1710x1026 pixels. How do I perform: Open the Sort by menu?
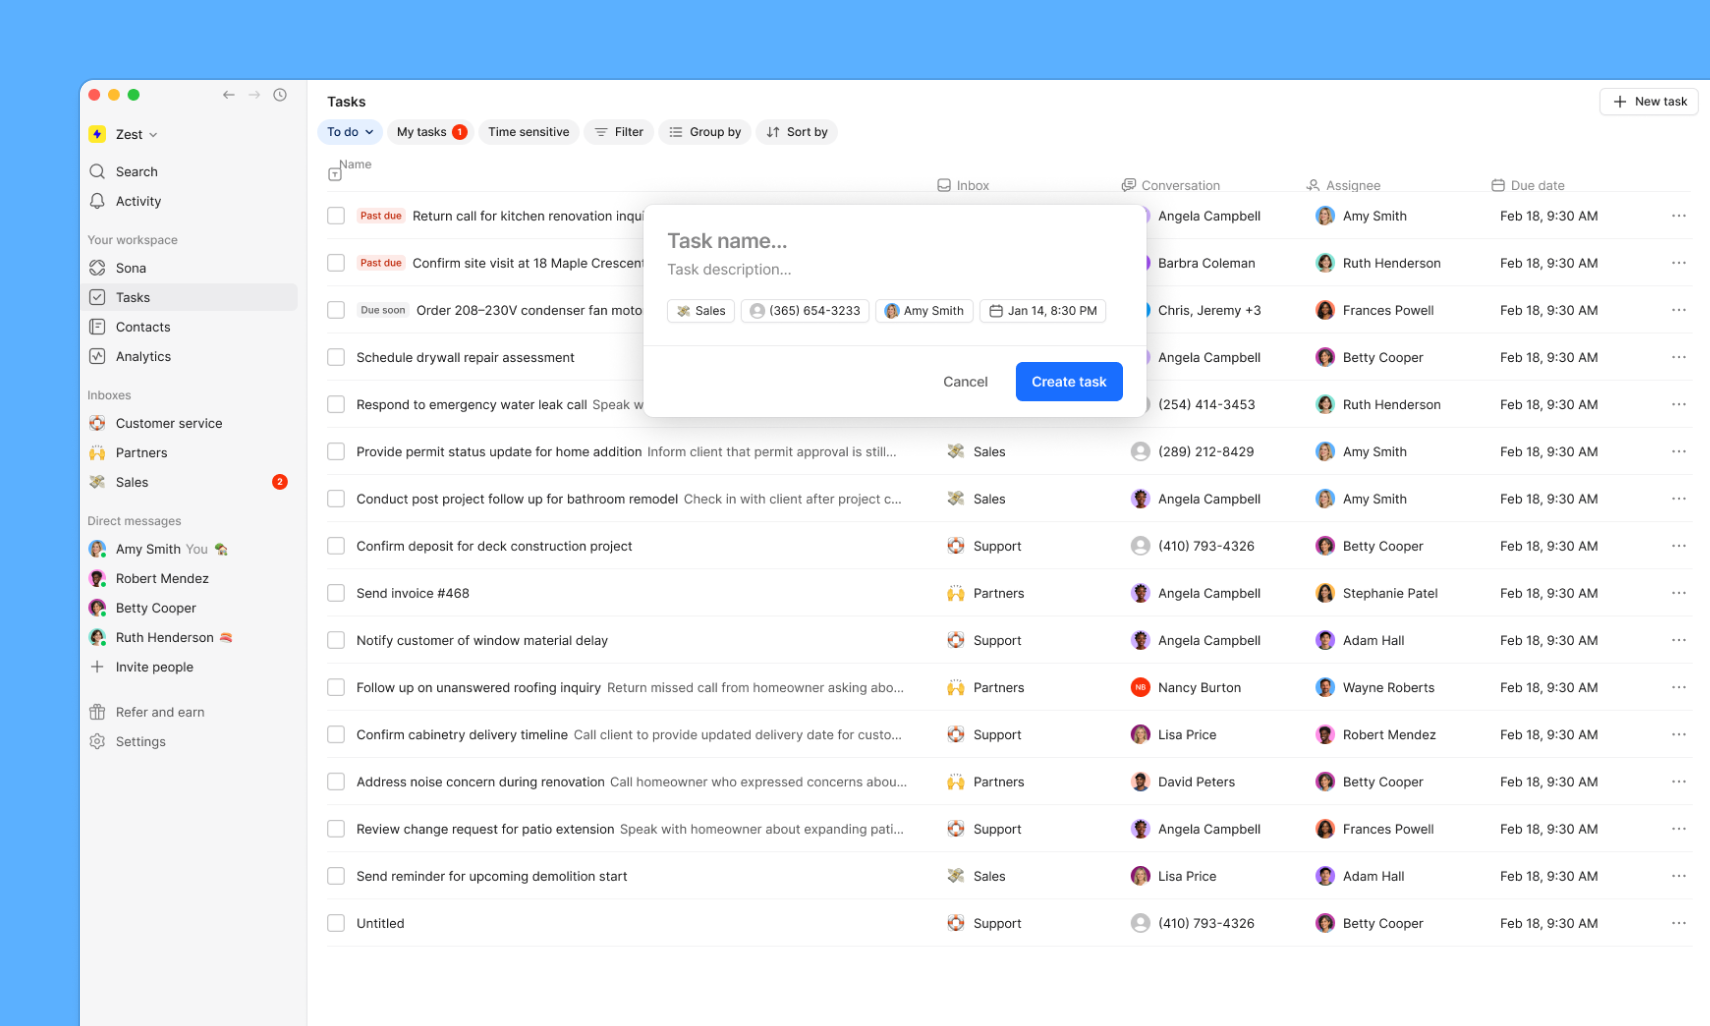click(x=797, y=132)
